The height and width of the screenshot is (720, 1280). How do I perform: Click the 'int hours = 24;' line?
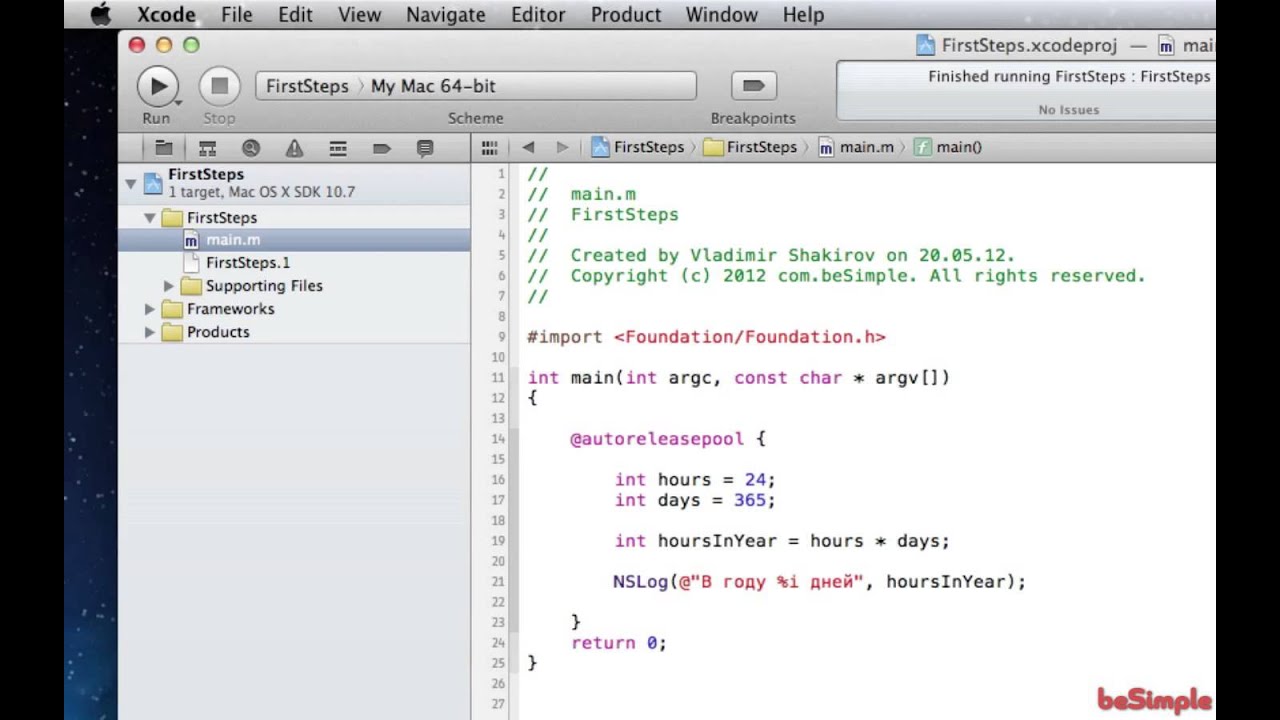(695, 480)
